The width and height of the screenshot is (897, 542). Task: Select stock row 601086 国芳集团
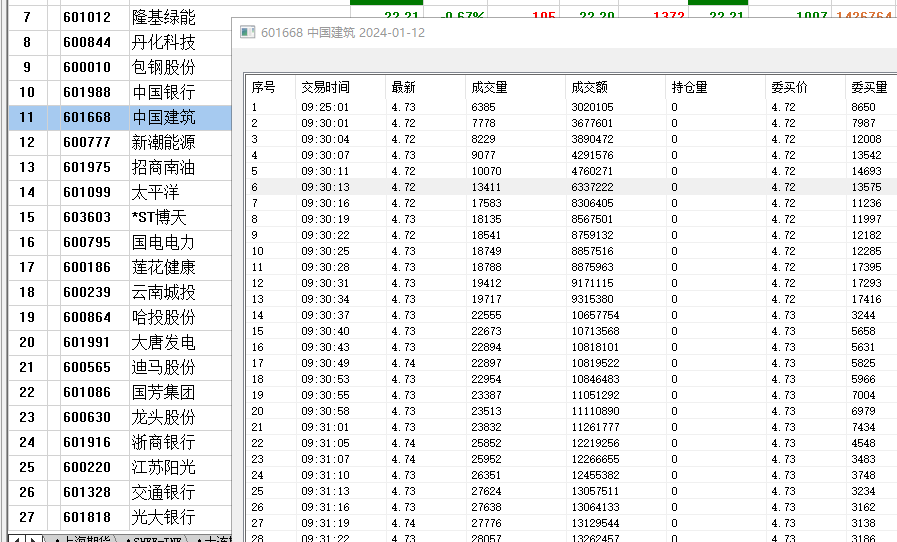(120, 392)
